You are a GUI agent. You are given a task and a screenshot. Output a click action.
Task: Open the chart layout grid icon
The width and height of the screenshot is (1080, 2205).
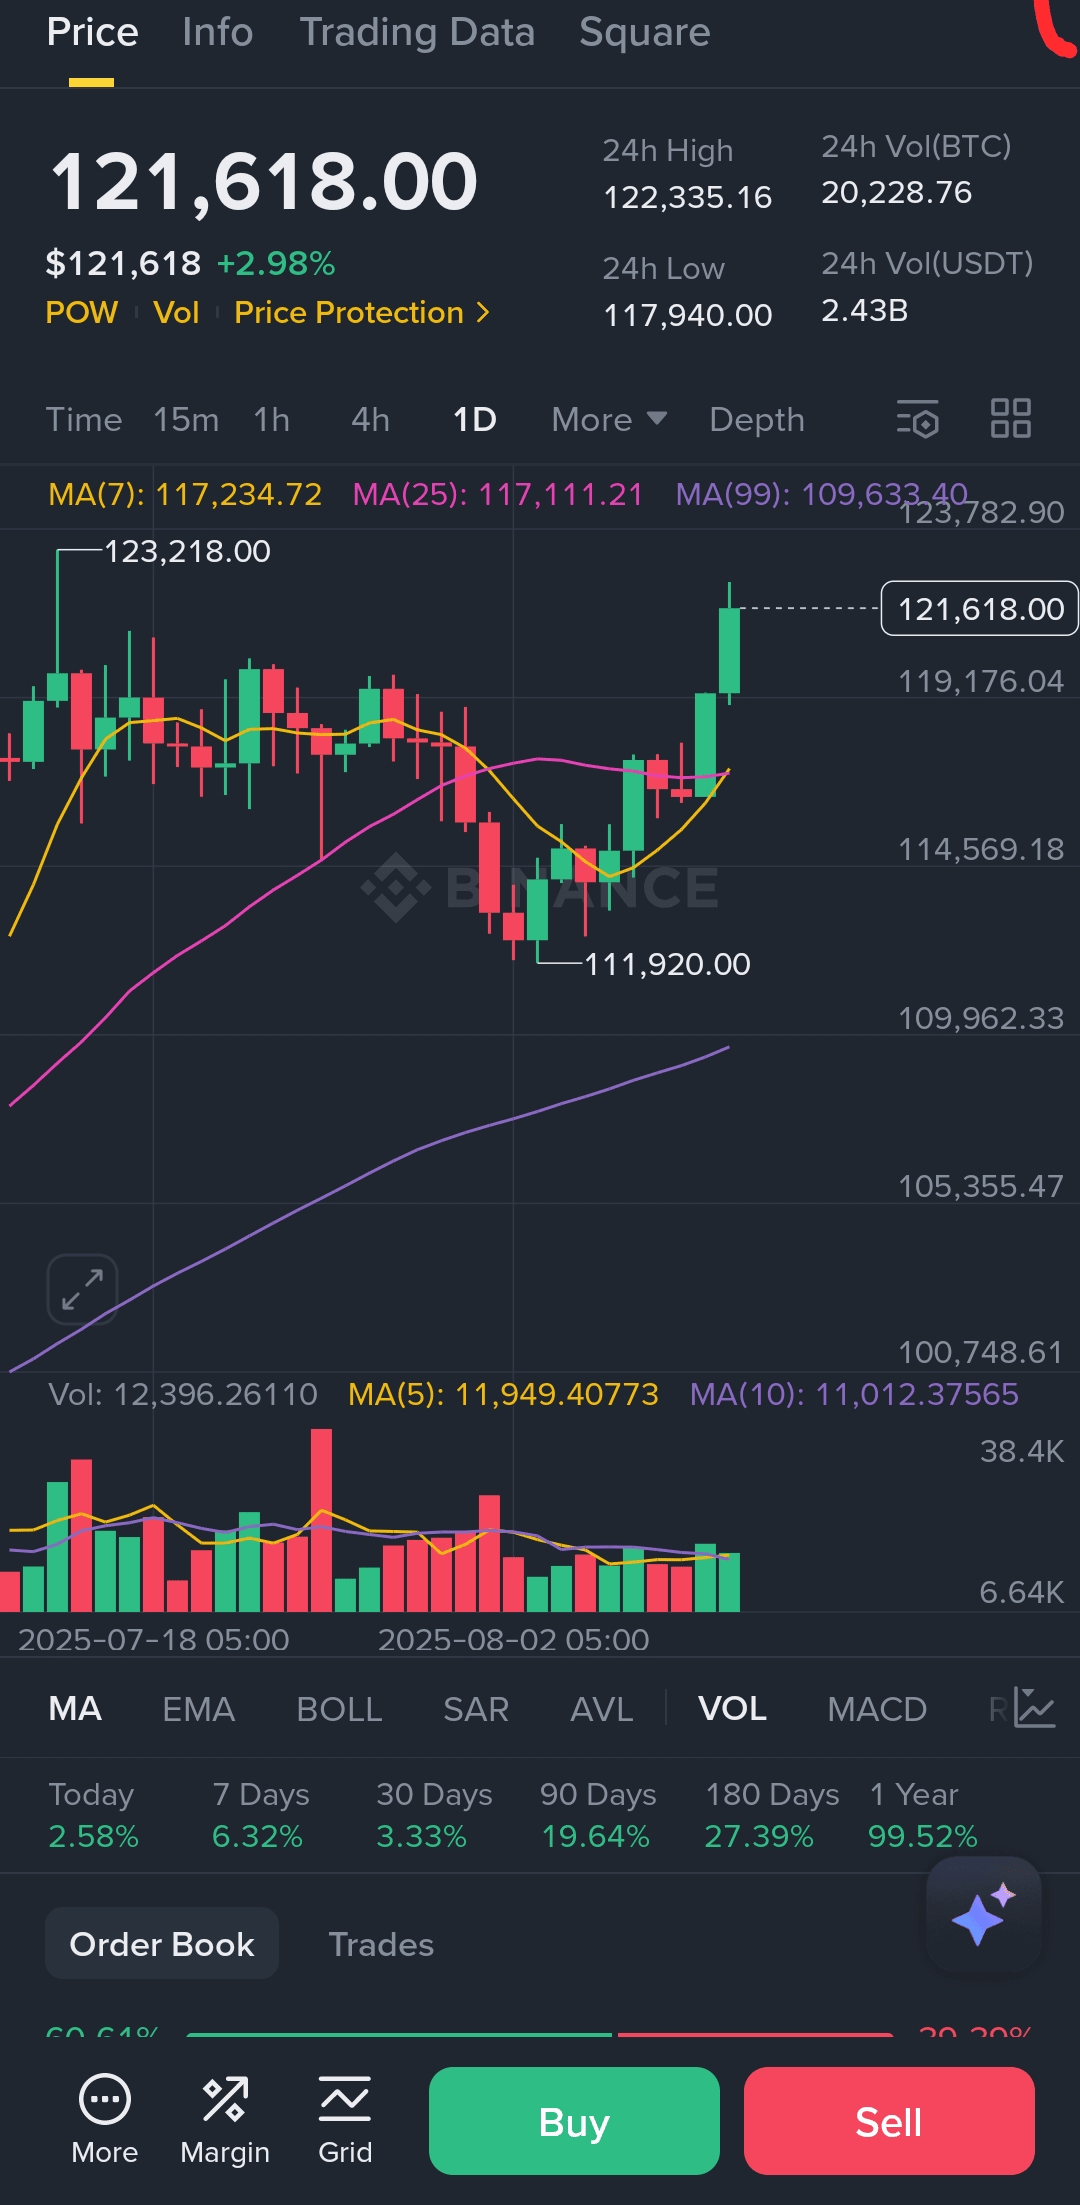coord(1010,419)
